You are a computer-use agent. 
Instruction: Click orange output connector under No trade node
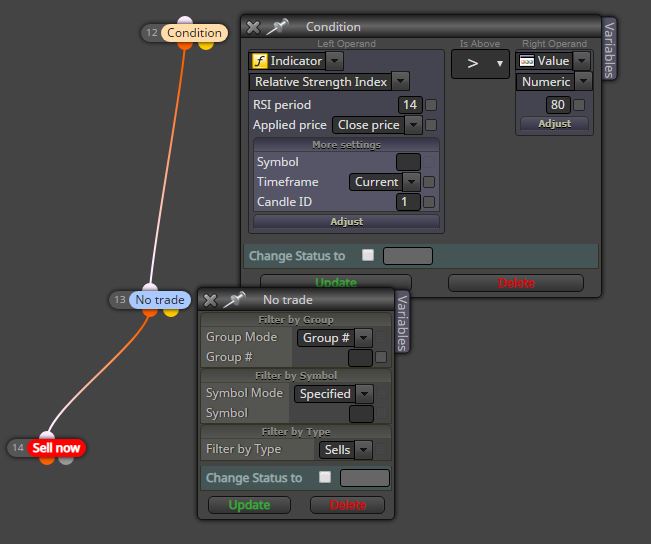tap(150, 311)
